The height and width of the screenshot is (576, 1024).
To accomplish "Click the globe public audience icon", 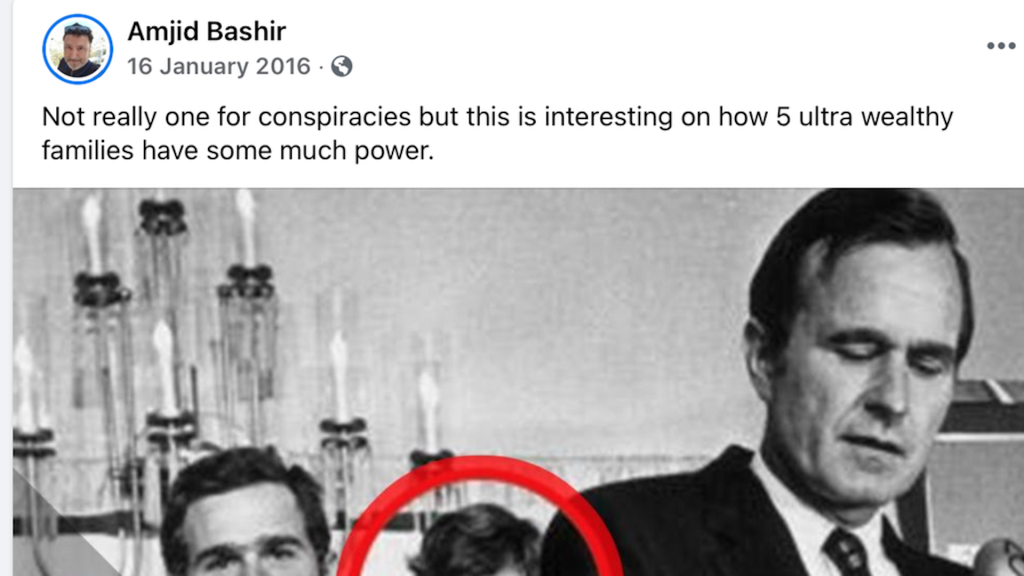I will [342, 67].
